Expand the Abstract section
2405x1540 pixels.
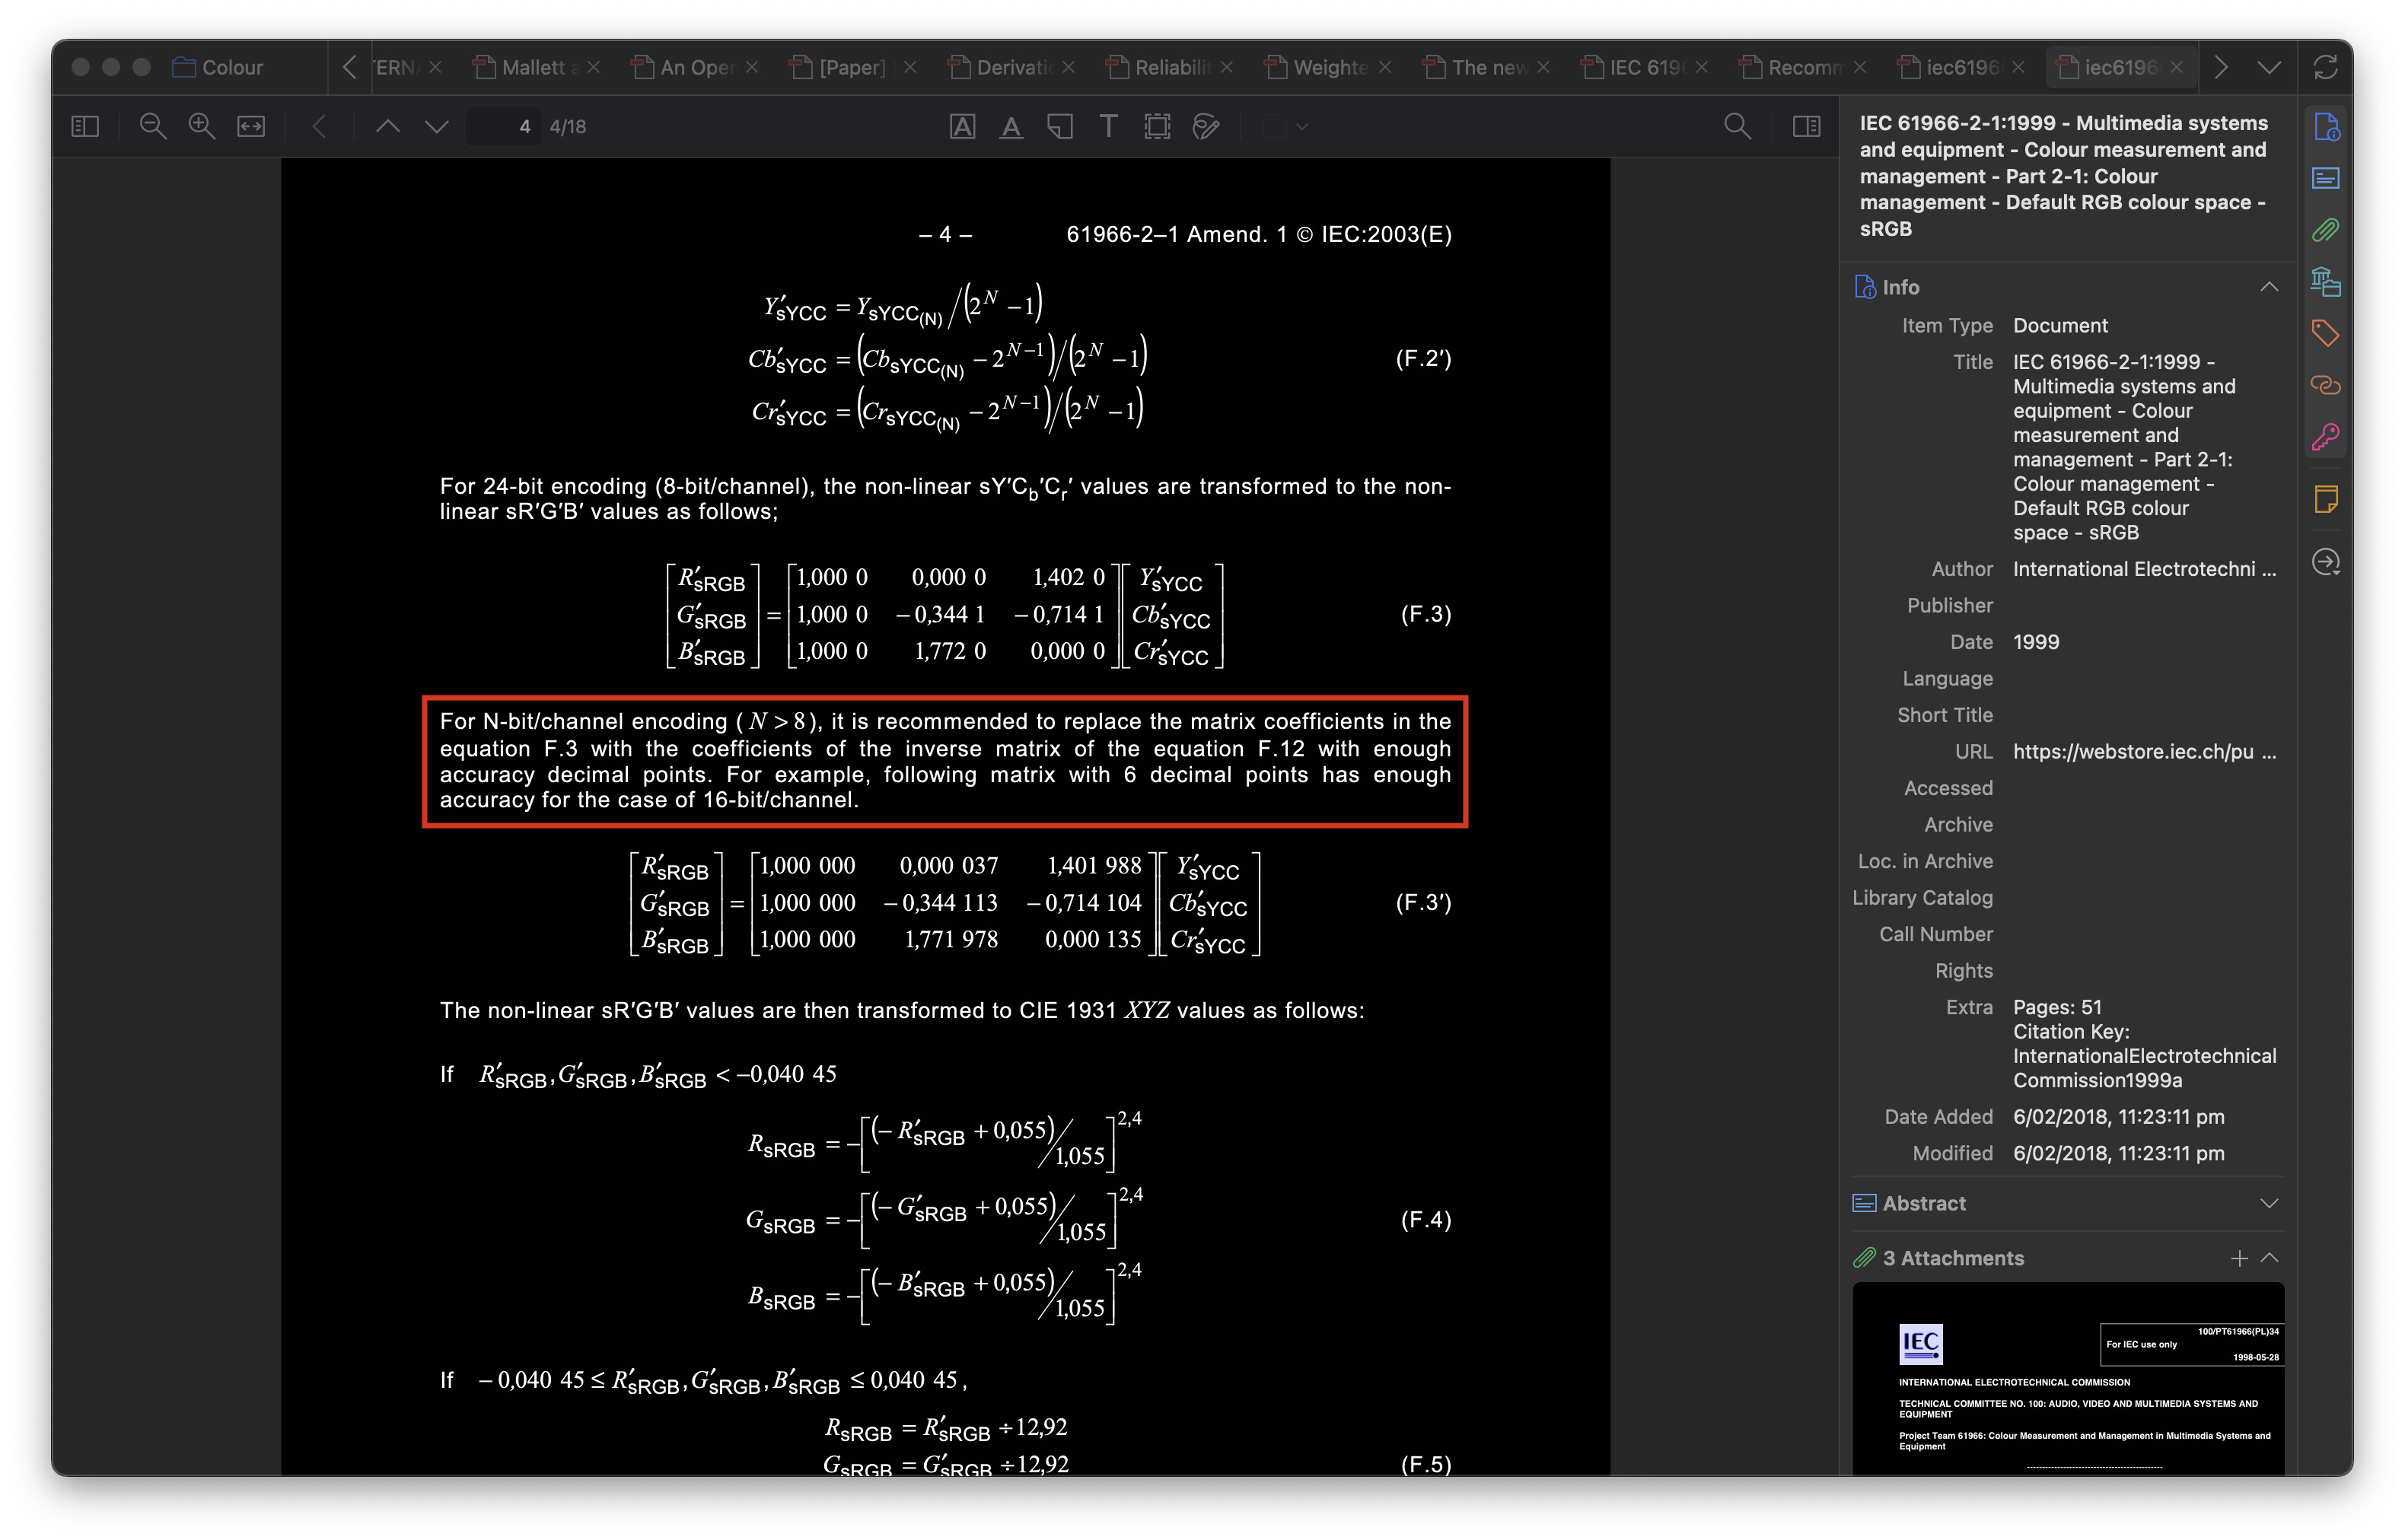tap(2269, 1203)
